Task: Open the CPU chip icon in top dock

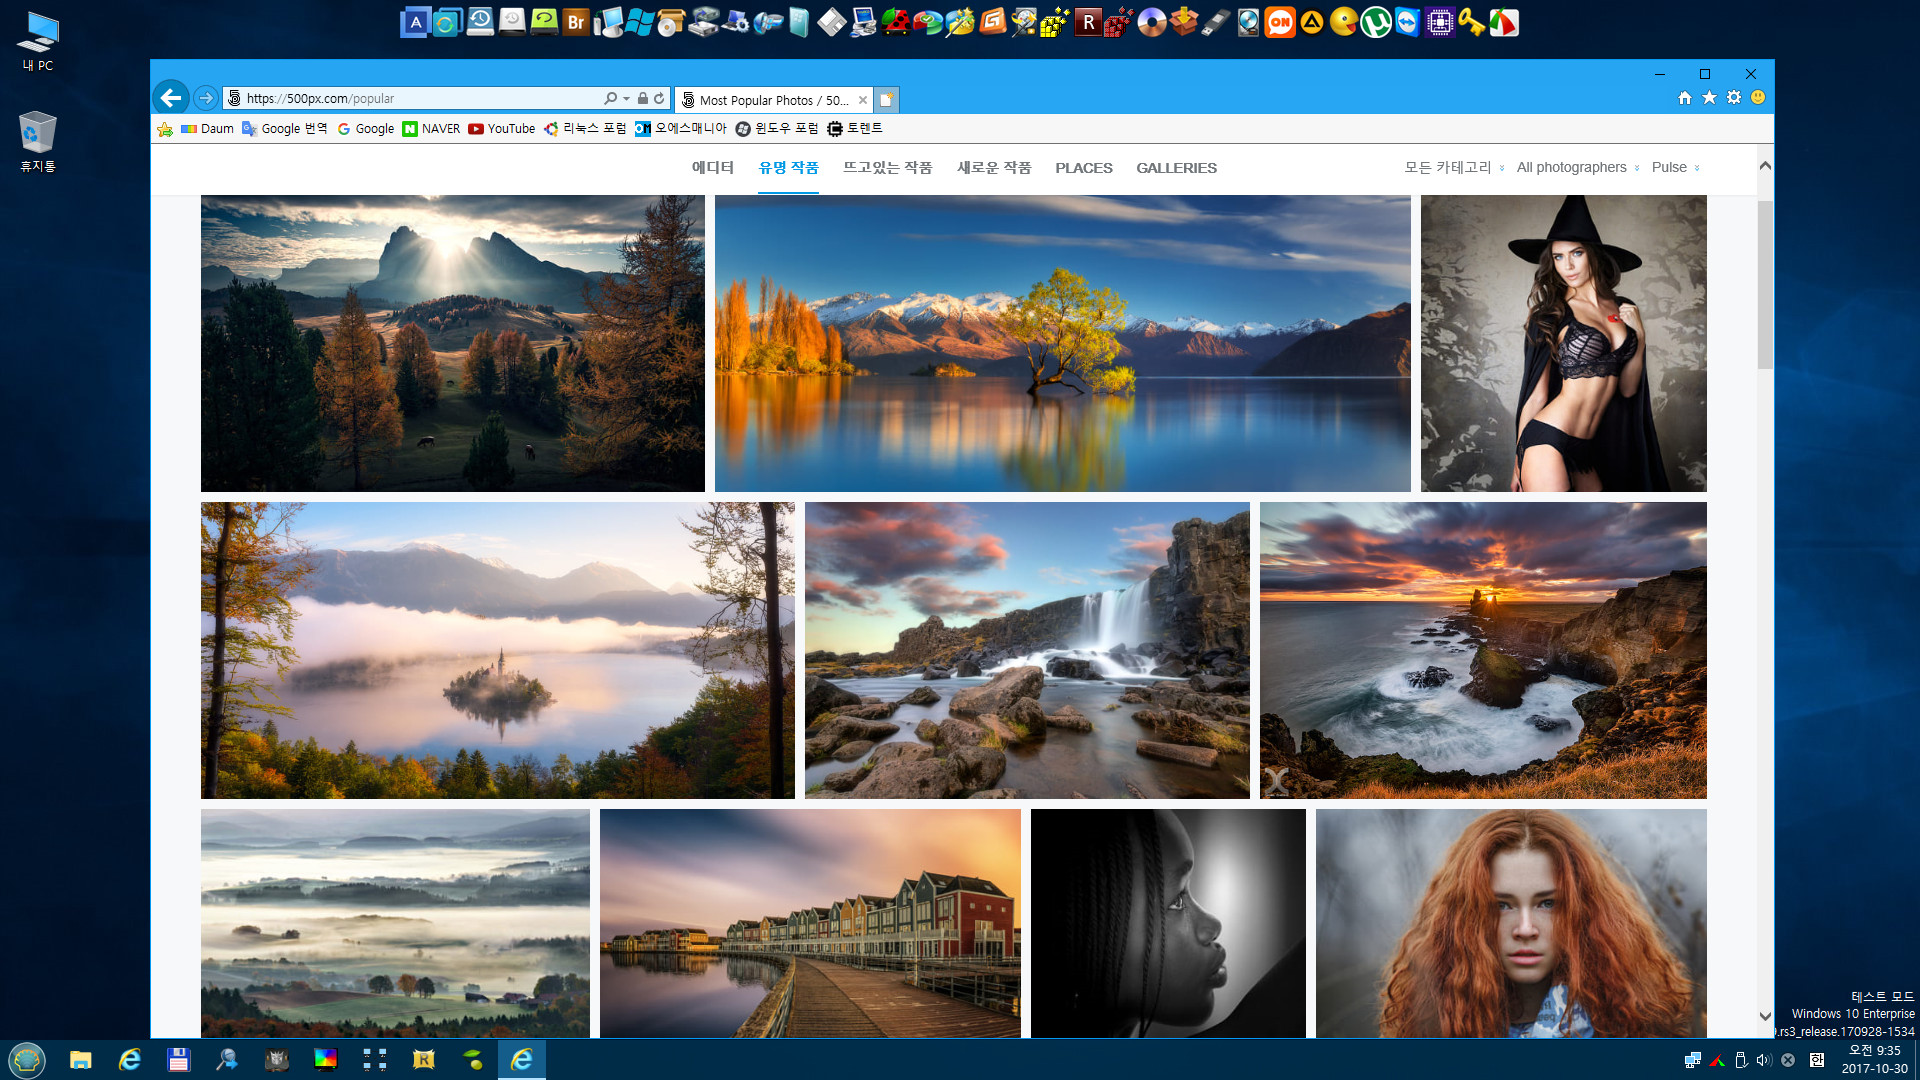Action: point(1440,22)
